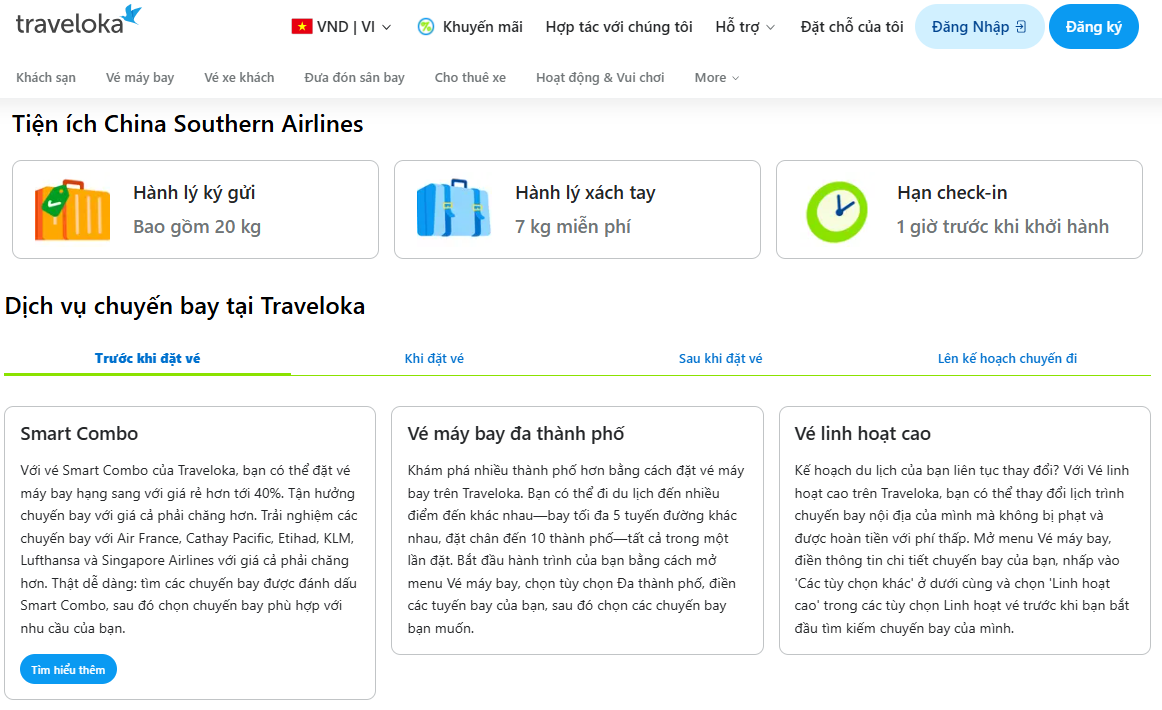1162x710 pixels.
Task: Open Hợp tác với chúng tôi link
Action: click(x=619, y=27)
